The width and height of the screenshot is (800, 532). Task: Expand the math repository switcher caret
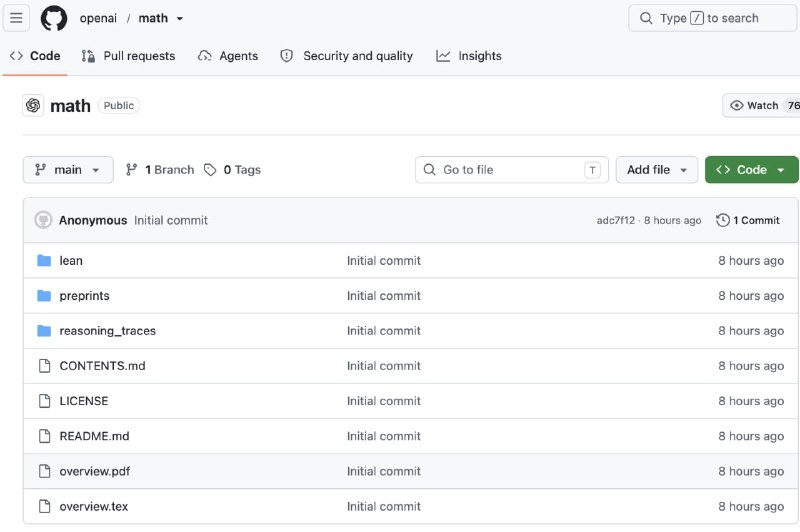coord(180,19)
